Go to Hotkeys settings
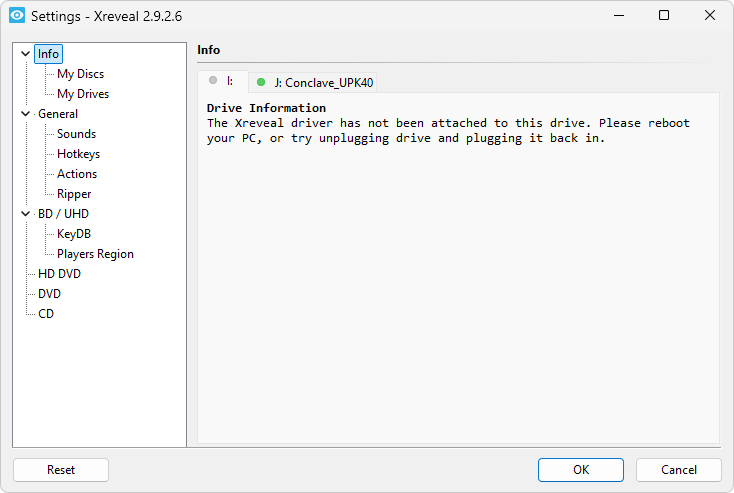734x493 pixels. [x=78, y=154]
